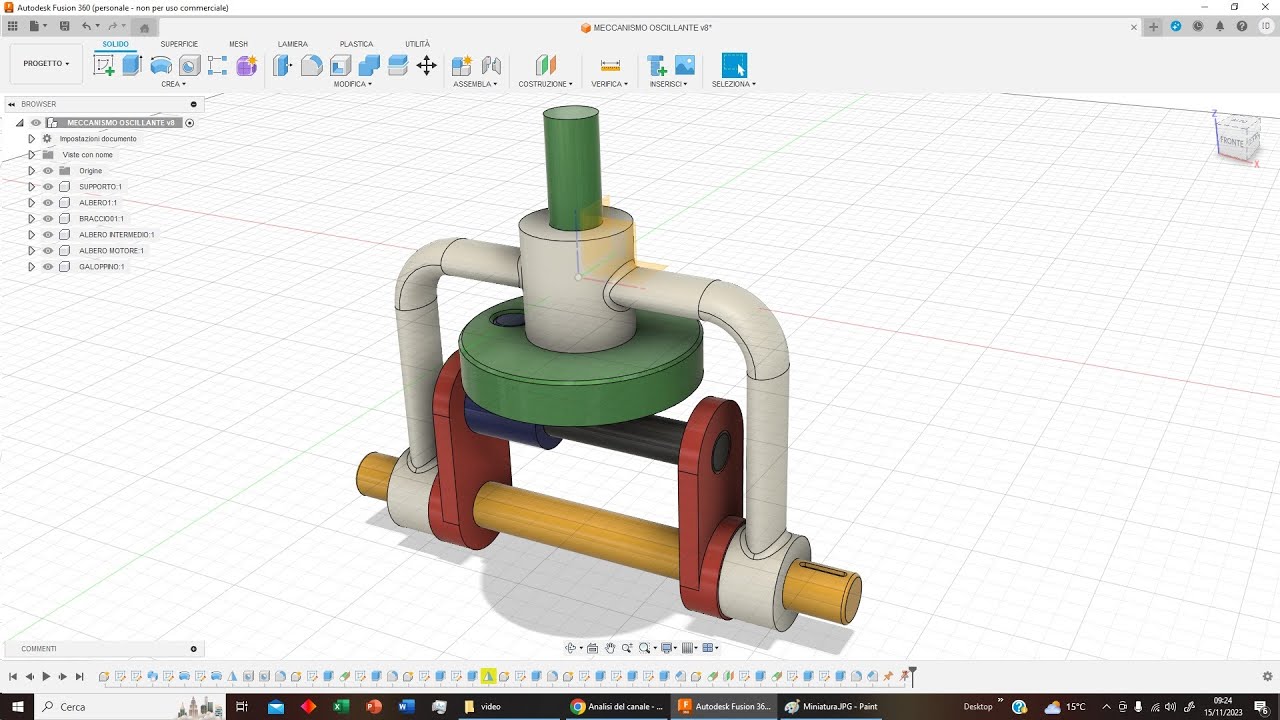Click the Look At icon
Viewport: 1280px width, 720px height.
[592, 648]
